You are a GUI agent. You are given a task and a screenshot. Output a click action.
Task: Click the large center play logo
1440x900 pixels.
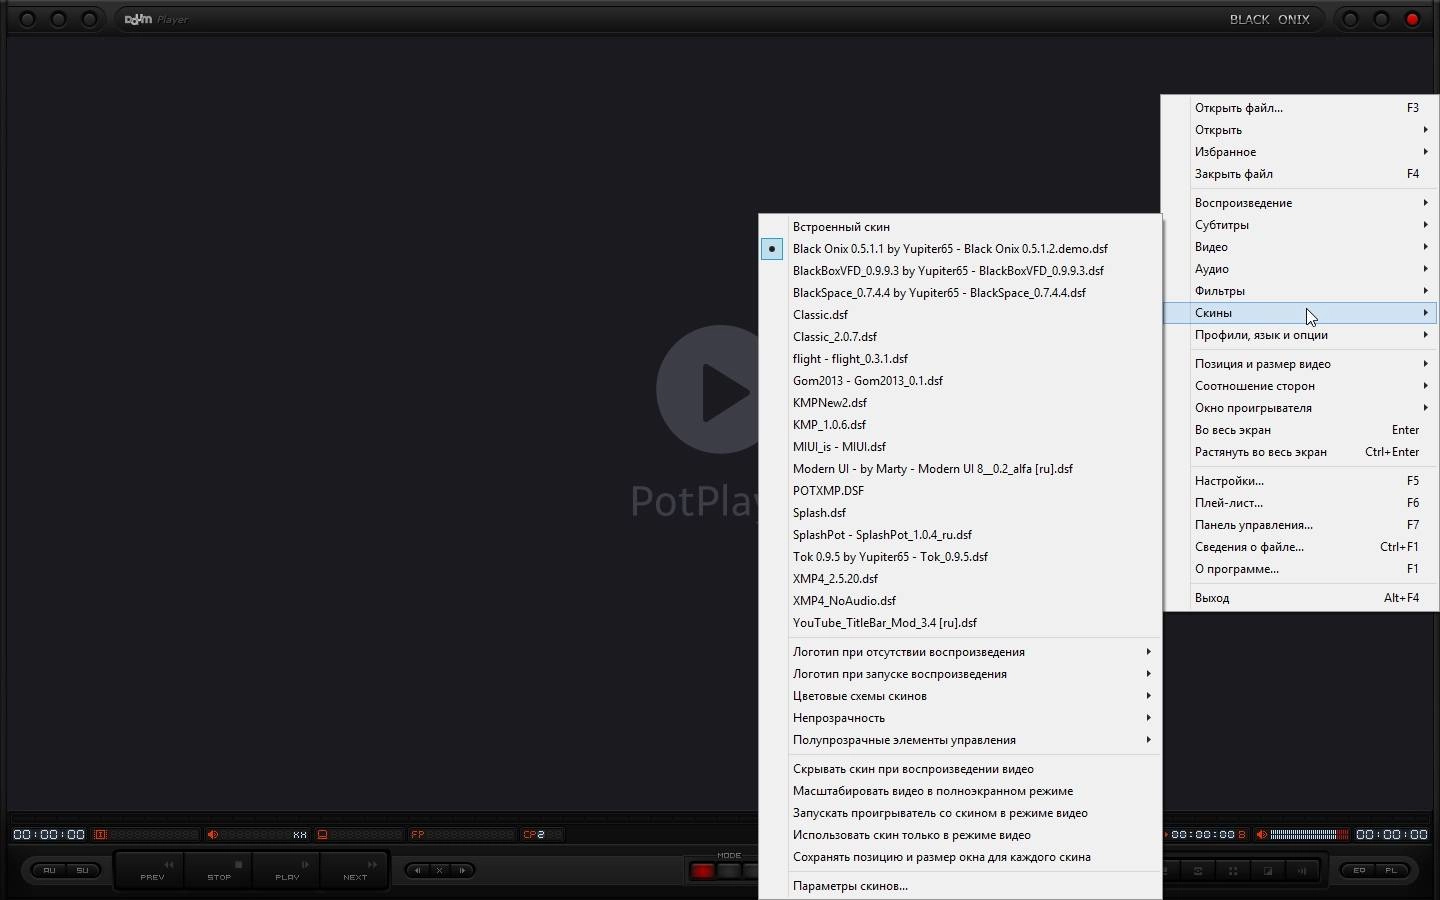707,389
